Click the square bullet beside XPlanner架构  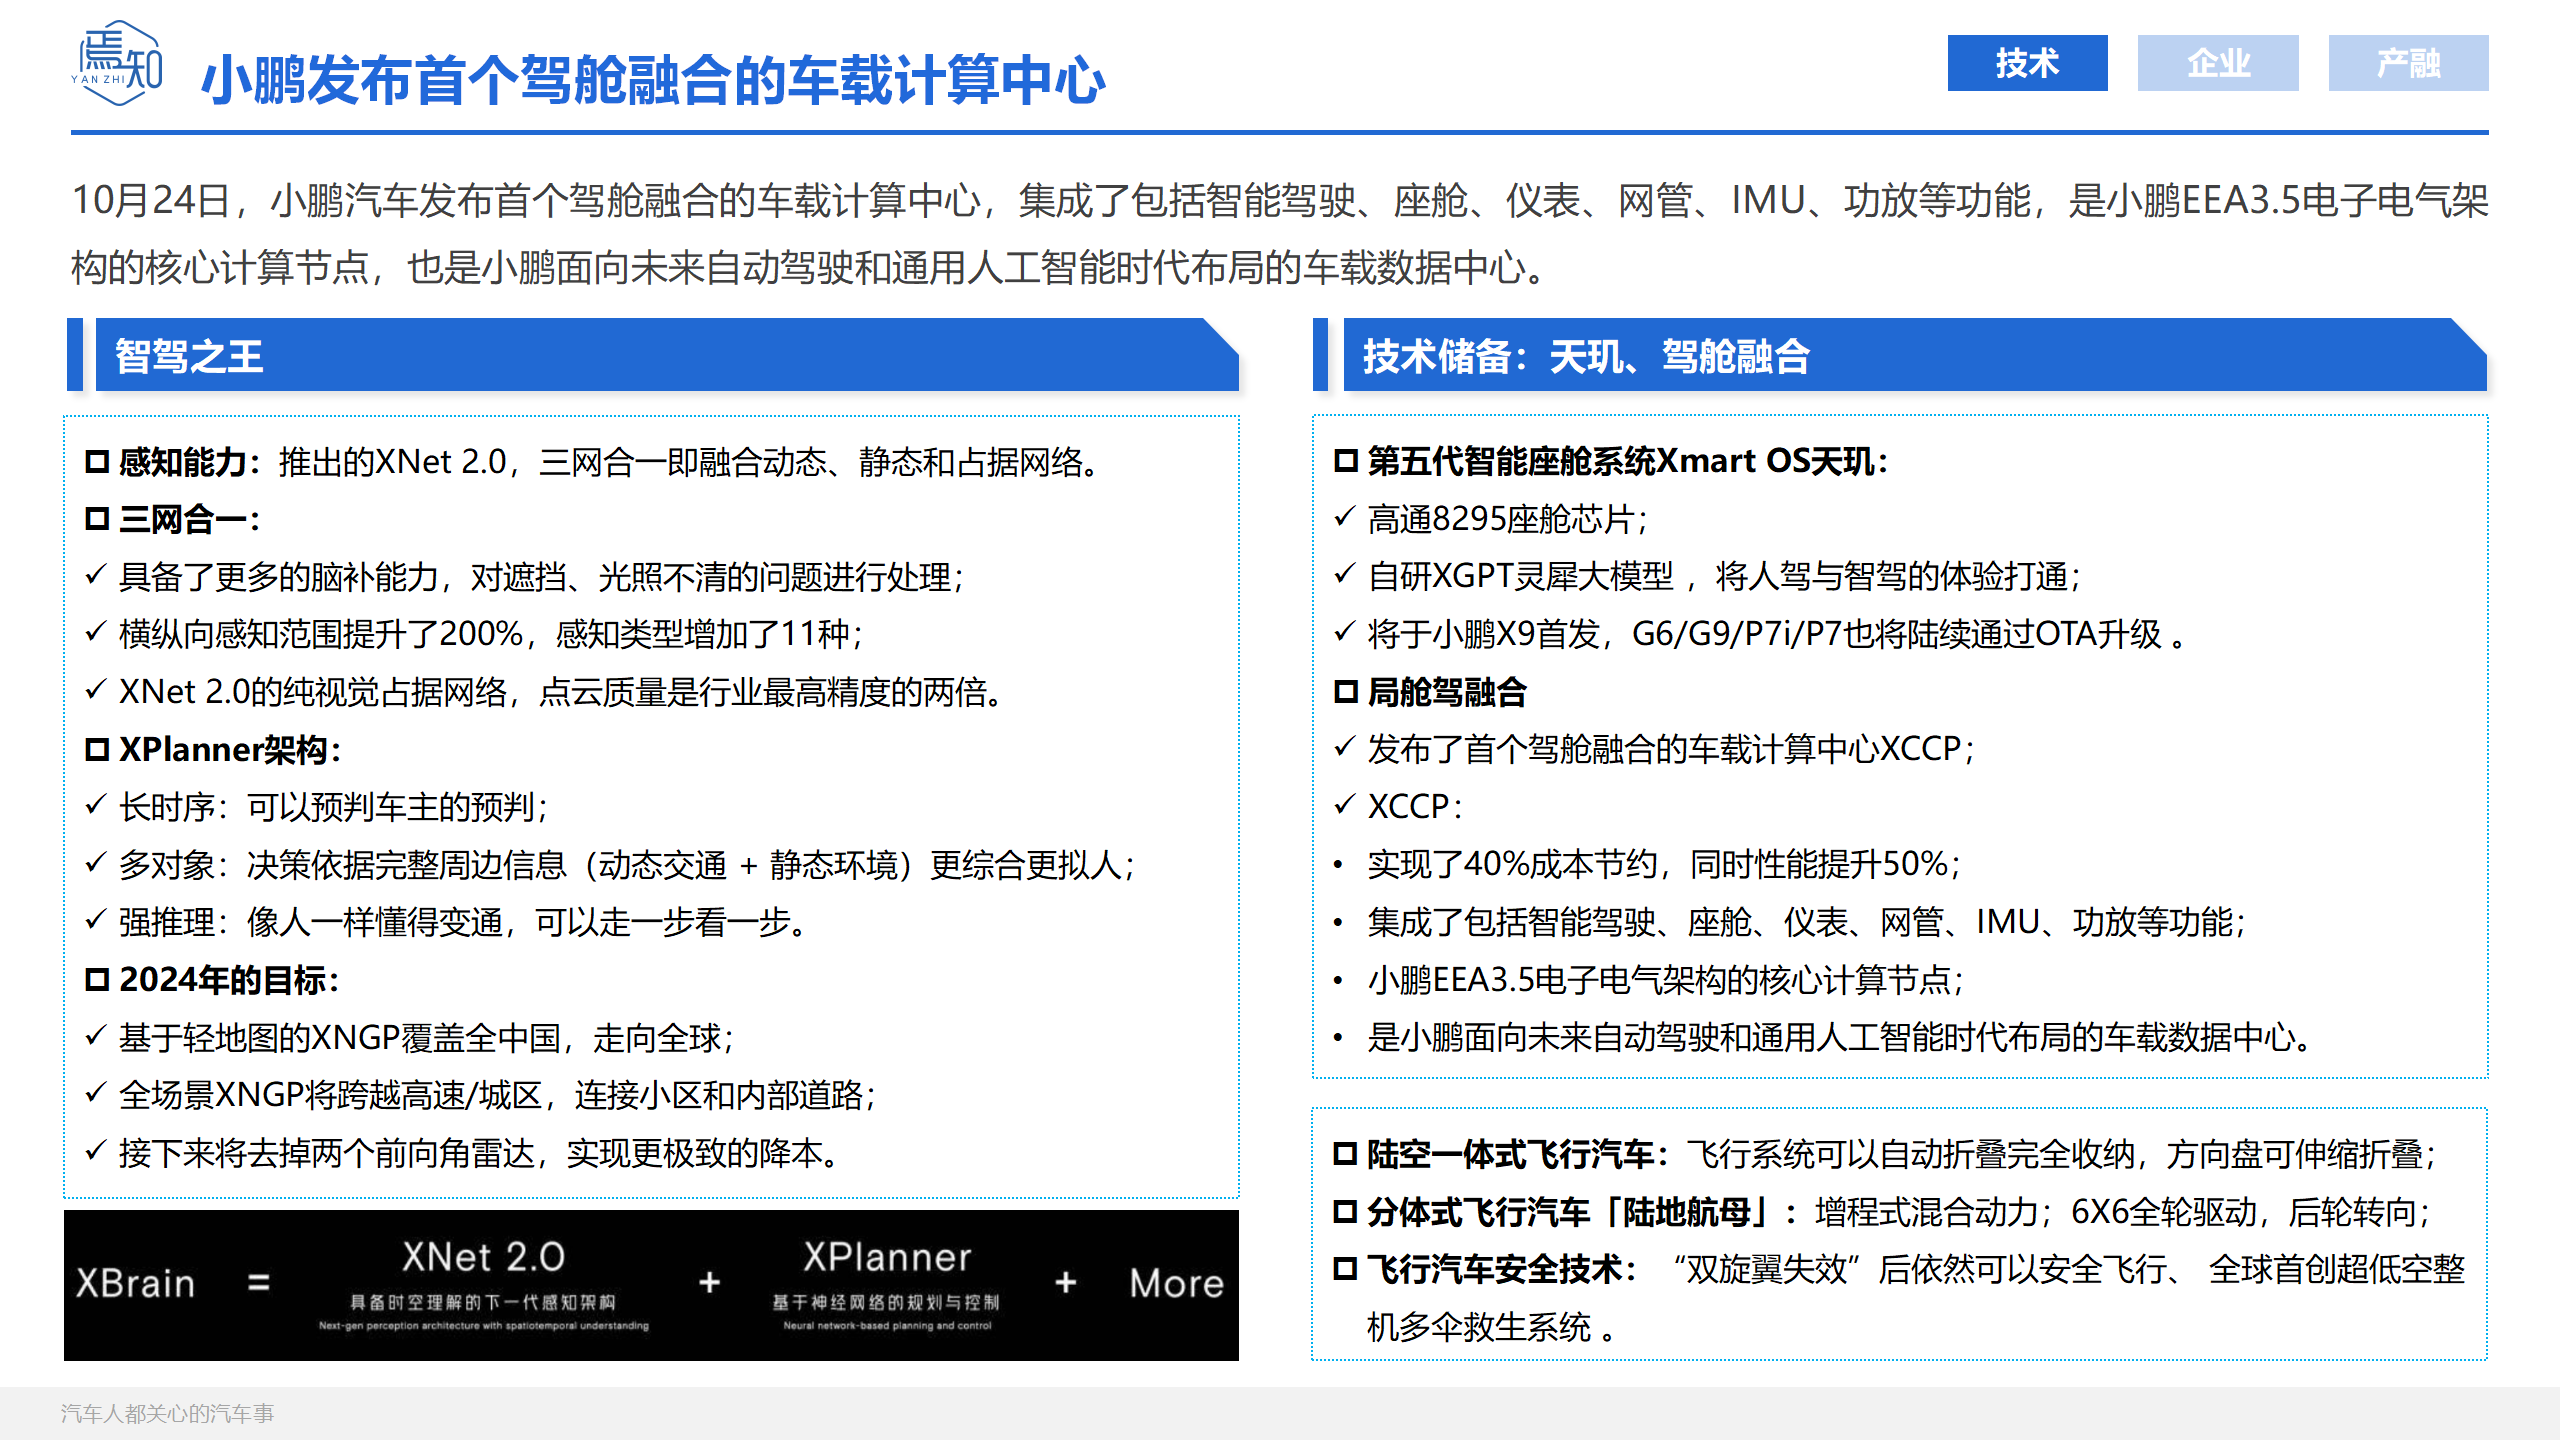[97, 750]
